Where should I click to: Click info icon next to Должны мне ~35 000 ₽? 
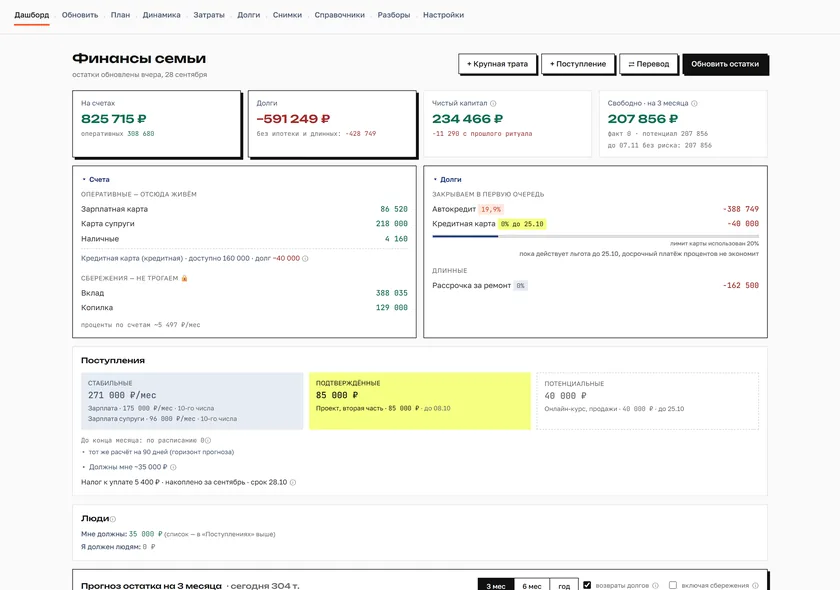[173, 467]
